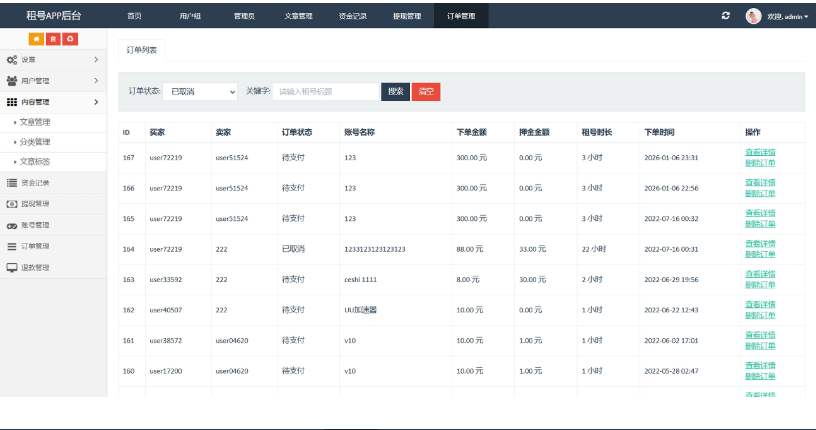Click 删除订单 for order 160
Screen dimensions: 816x430
[760, 376]
